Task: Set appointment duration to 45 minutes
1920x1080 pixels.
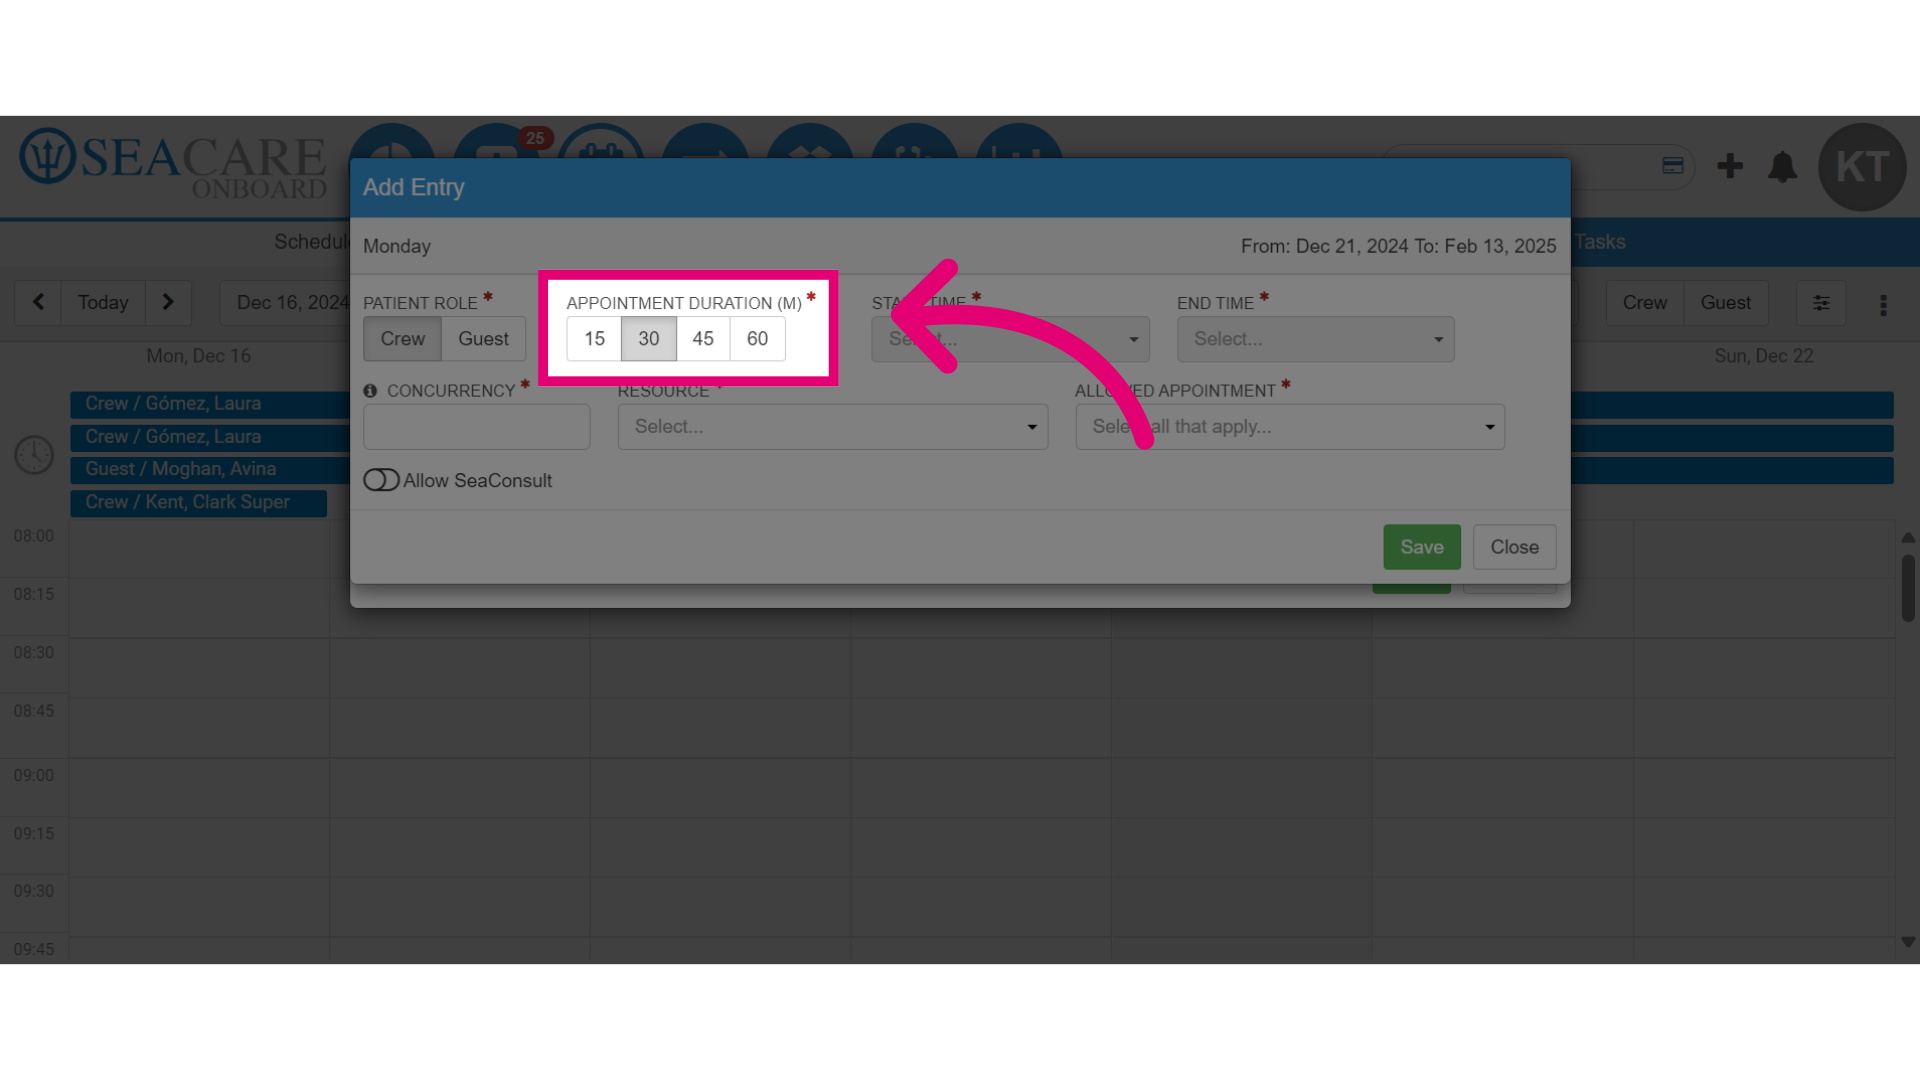Action: click(x=703, y=339)
